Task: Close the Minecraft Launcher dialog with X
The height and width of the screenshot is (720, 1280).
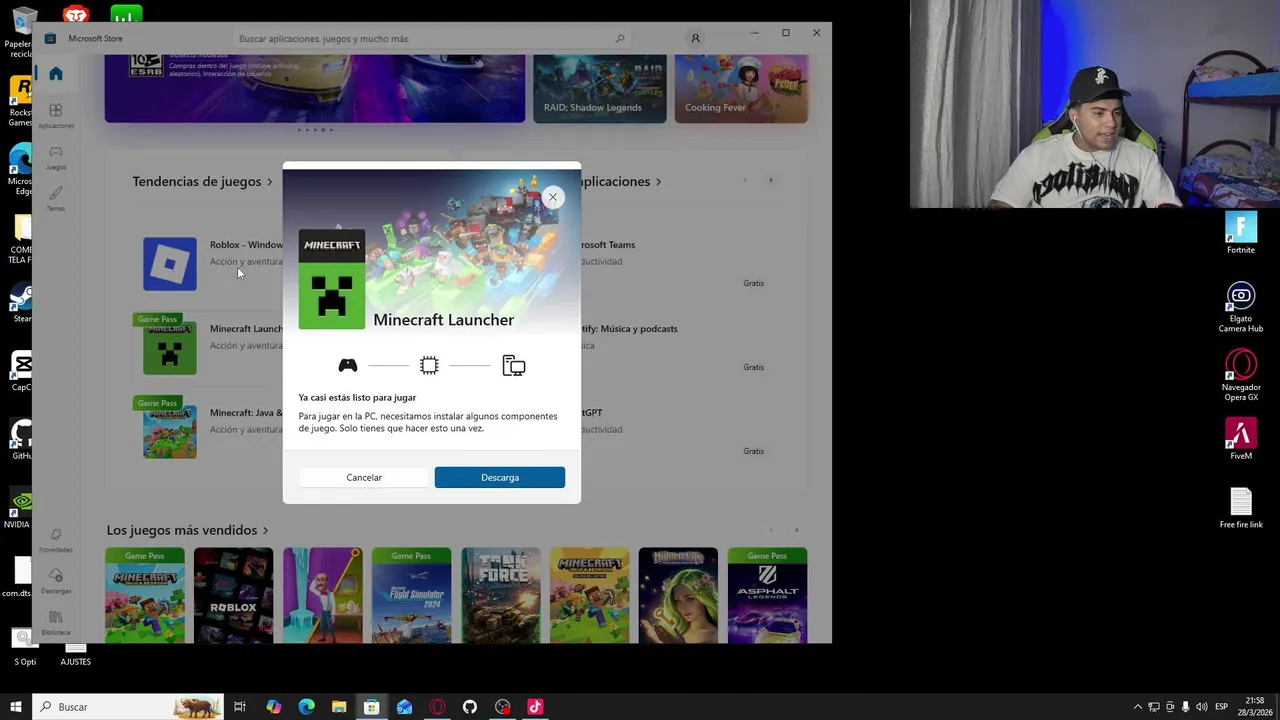Action: (552, 197)
